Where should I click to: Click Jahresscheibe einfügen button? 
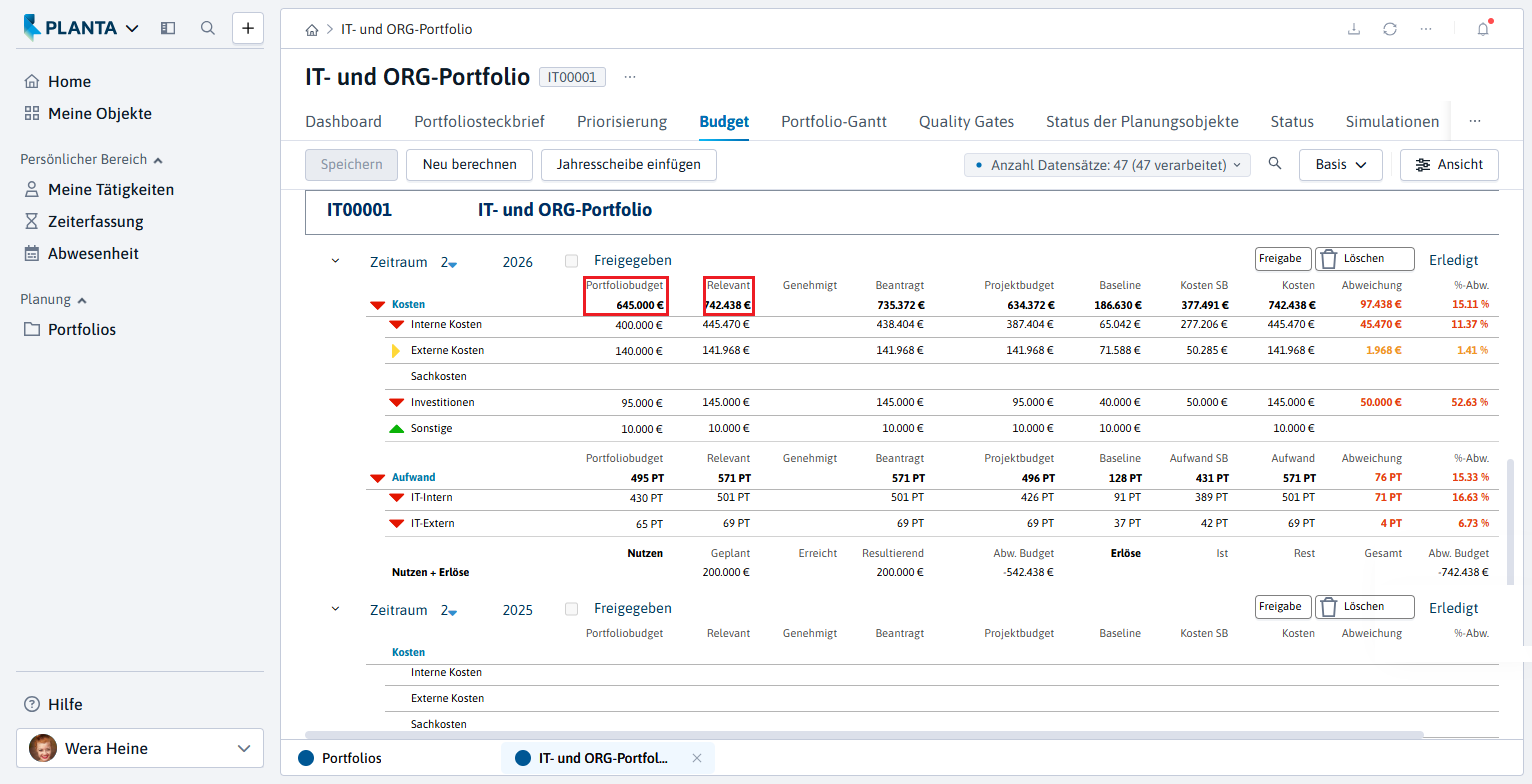(x=629, y=165)
